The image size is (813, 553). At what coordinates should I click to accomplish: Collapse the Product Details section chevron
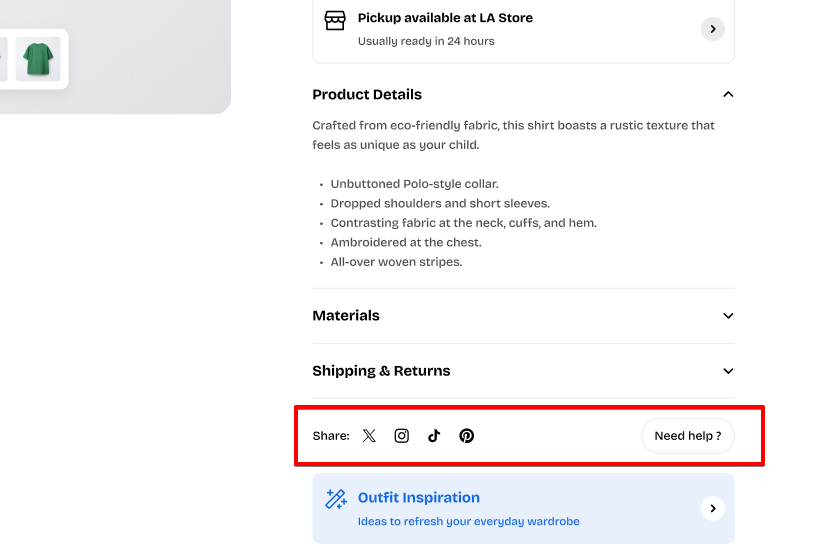[x=728, y=95]
